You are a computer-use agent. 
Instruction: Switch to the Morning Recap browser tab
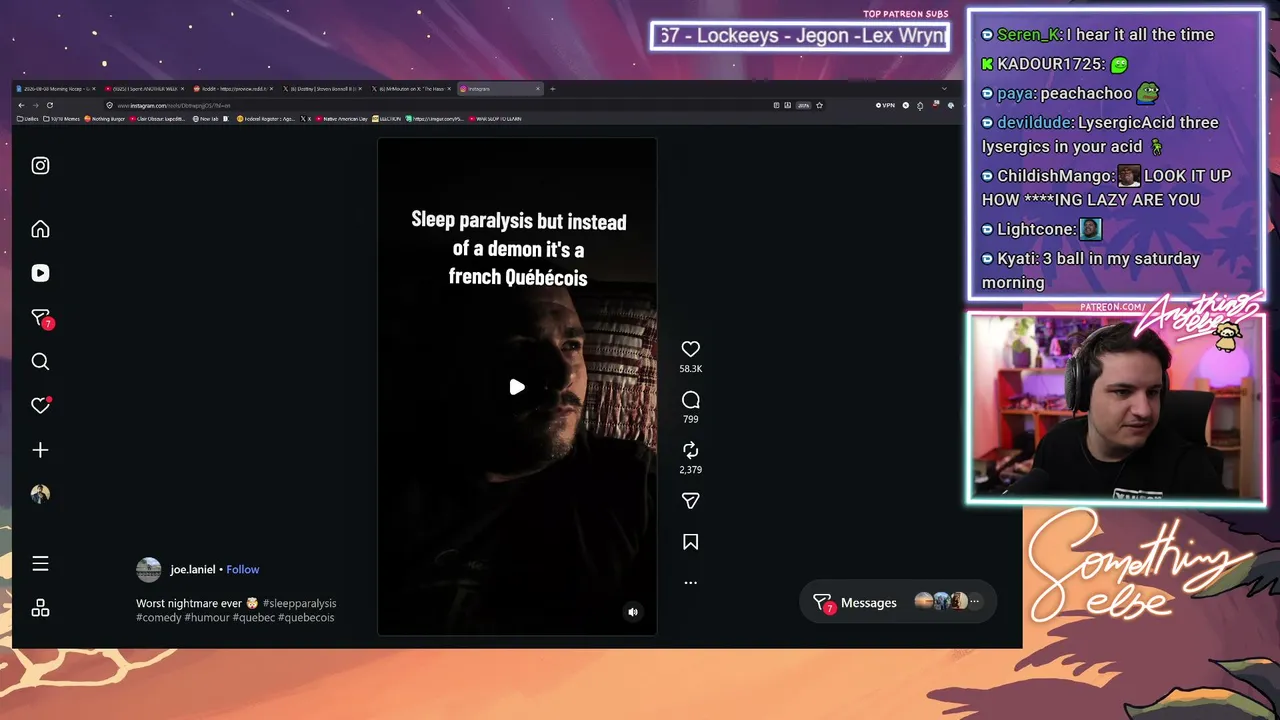pyautogui.click(x=55, y=89)
